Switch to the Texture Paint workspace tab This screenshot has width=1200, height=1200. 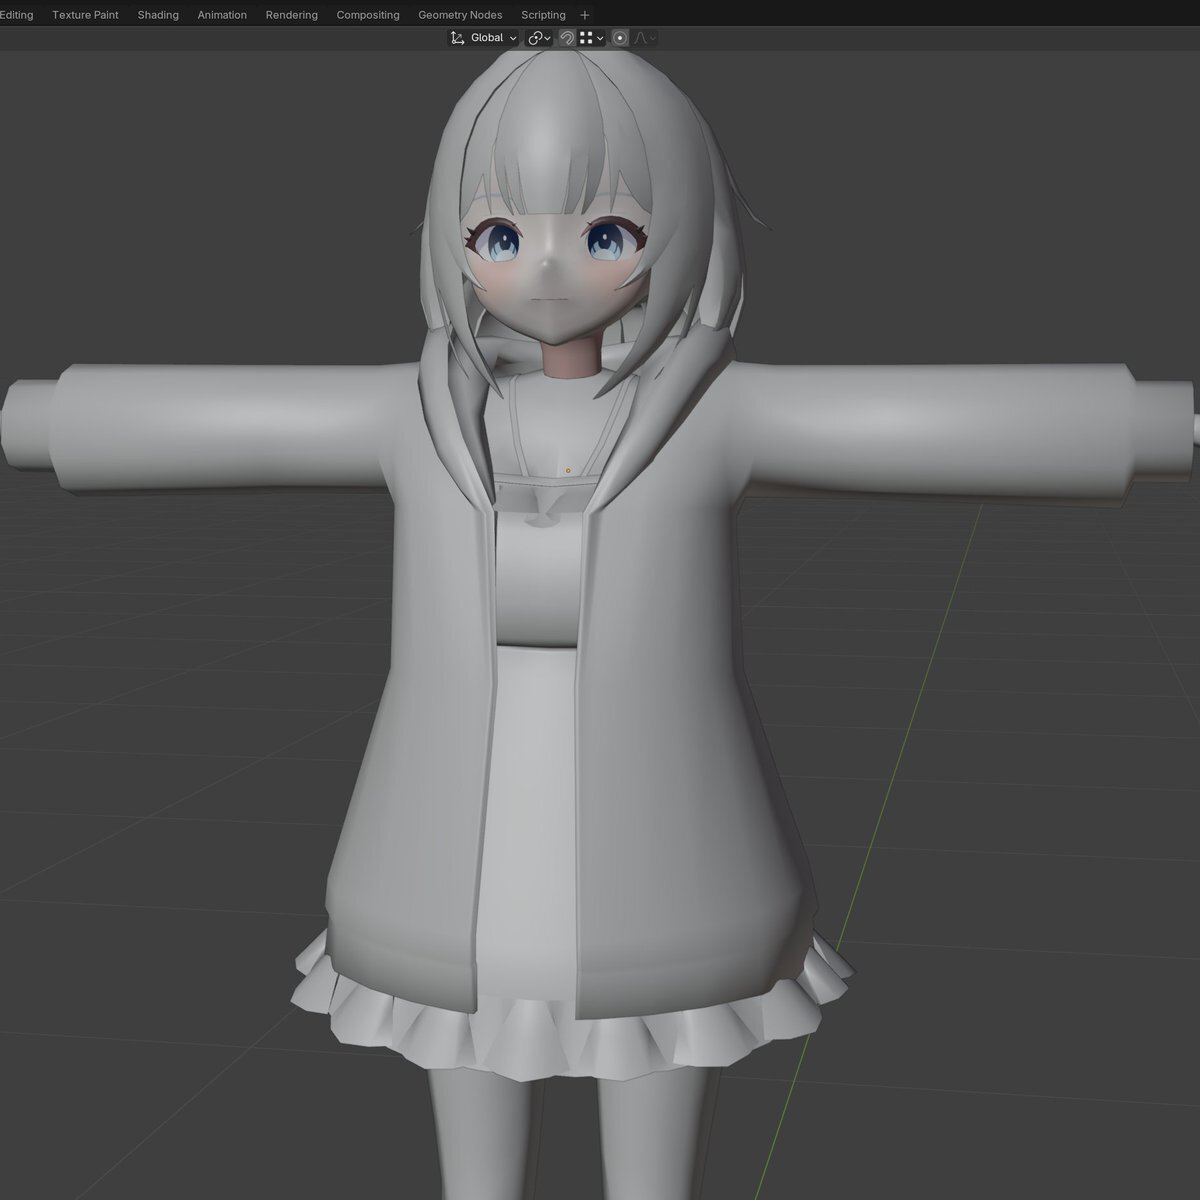point(85,15)
